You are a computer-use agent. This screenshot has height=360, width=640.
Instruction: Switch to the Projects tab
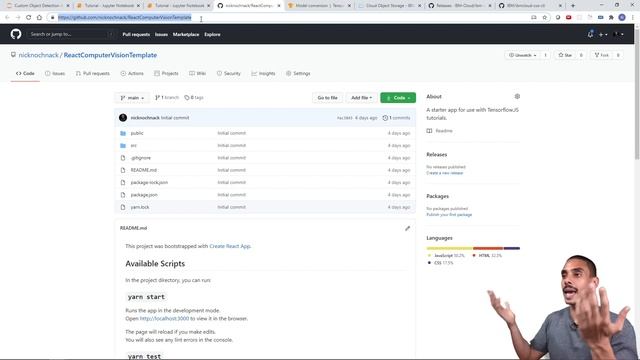166,73
